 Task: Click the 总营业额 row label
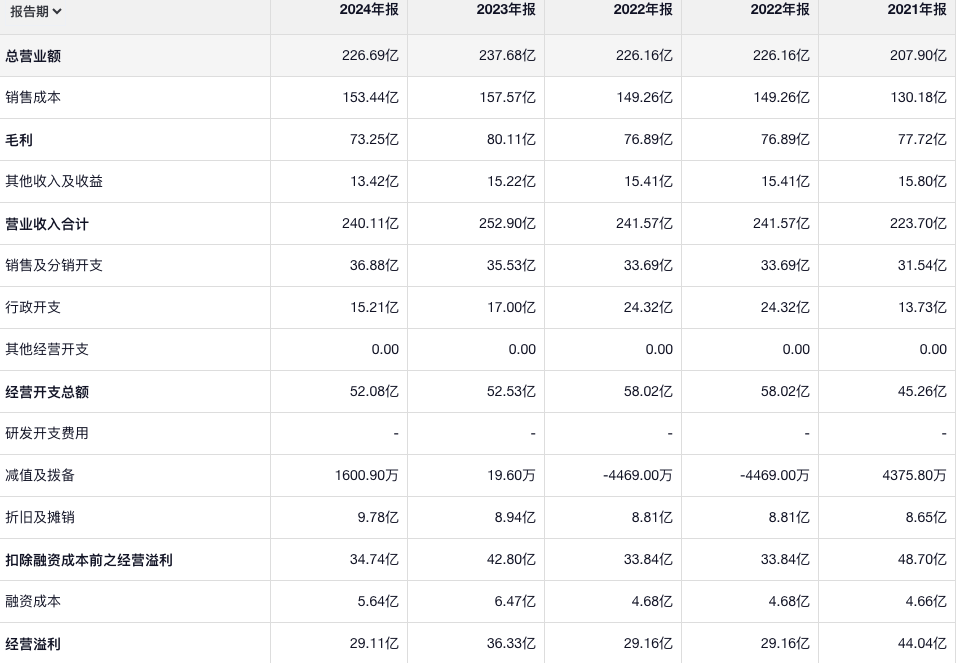point(33,56)
